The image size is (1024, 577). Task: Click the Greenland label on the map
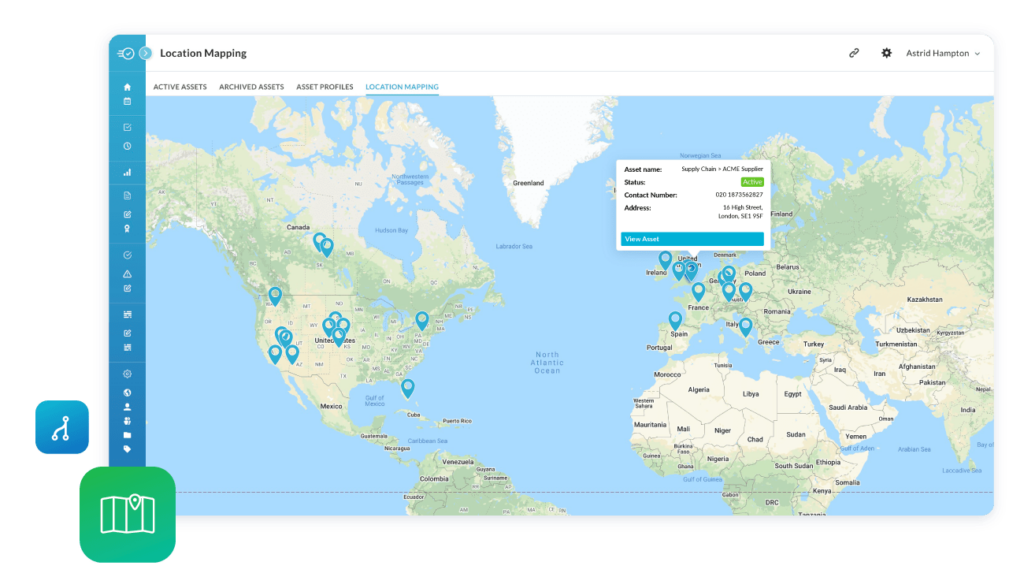(528, 183)
